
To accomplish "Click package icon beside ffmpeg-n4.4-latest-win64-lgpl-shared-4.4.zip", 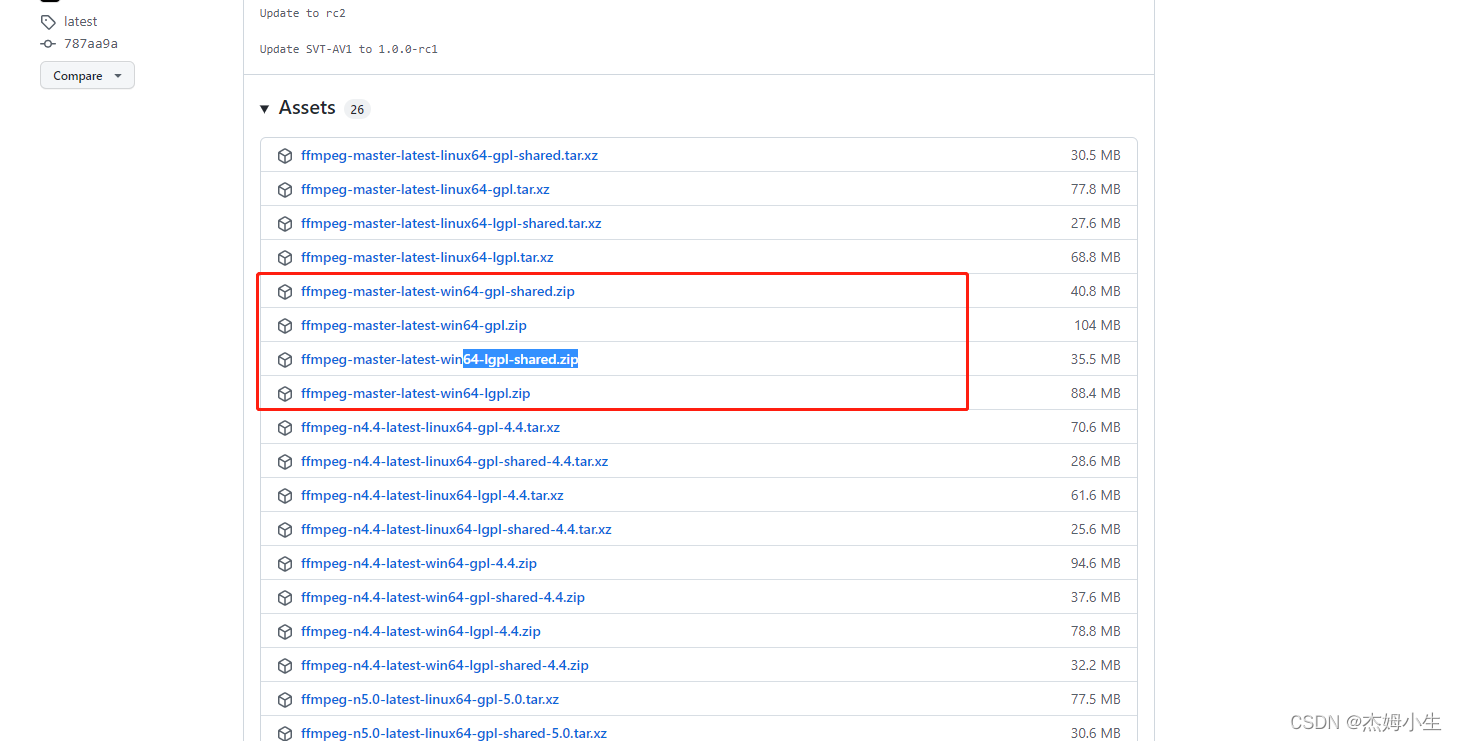I will click(285, 666).
